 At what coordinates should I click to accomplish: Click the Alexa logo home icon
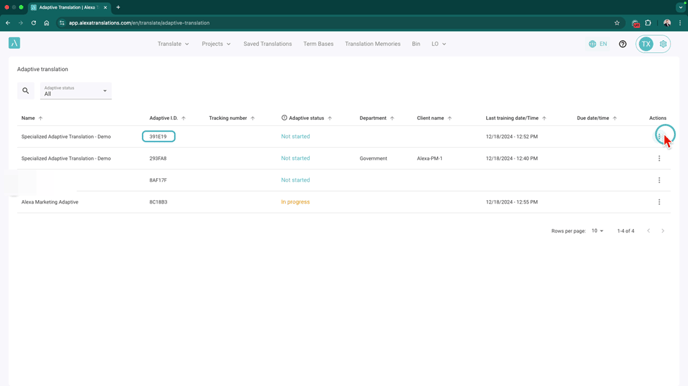point(14,43)
